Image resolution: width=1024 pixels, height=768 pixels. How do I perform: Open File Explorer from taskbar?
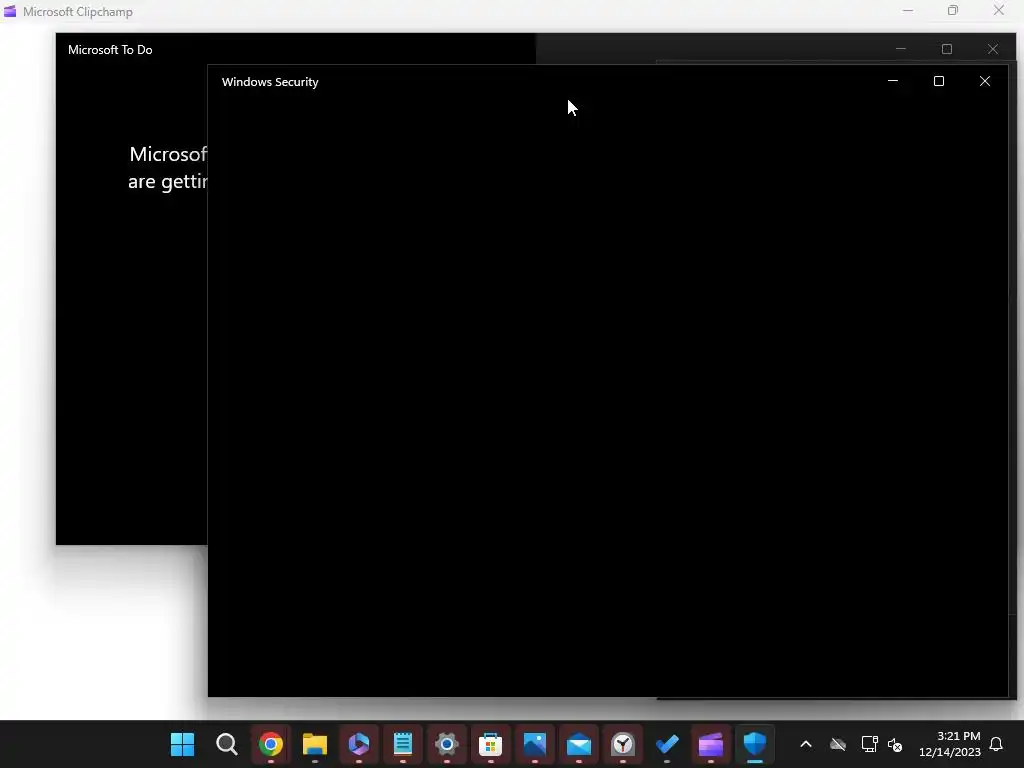point(314,744)
